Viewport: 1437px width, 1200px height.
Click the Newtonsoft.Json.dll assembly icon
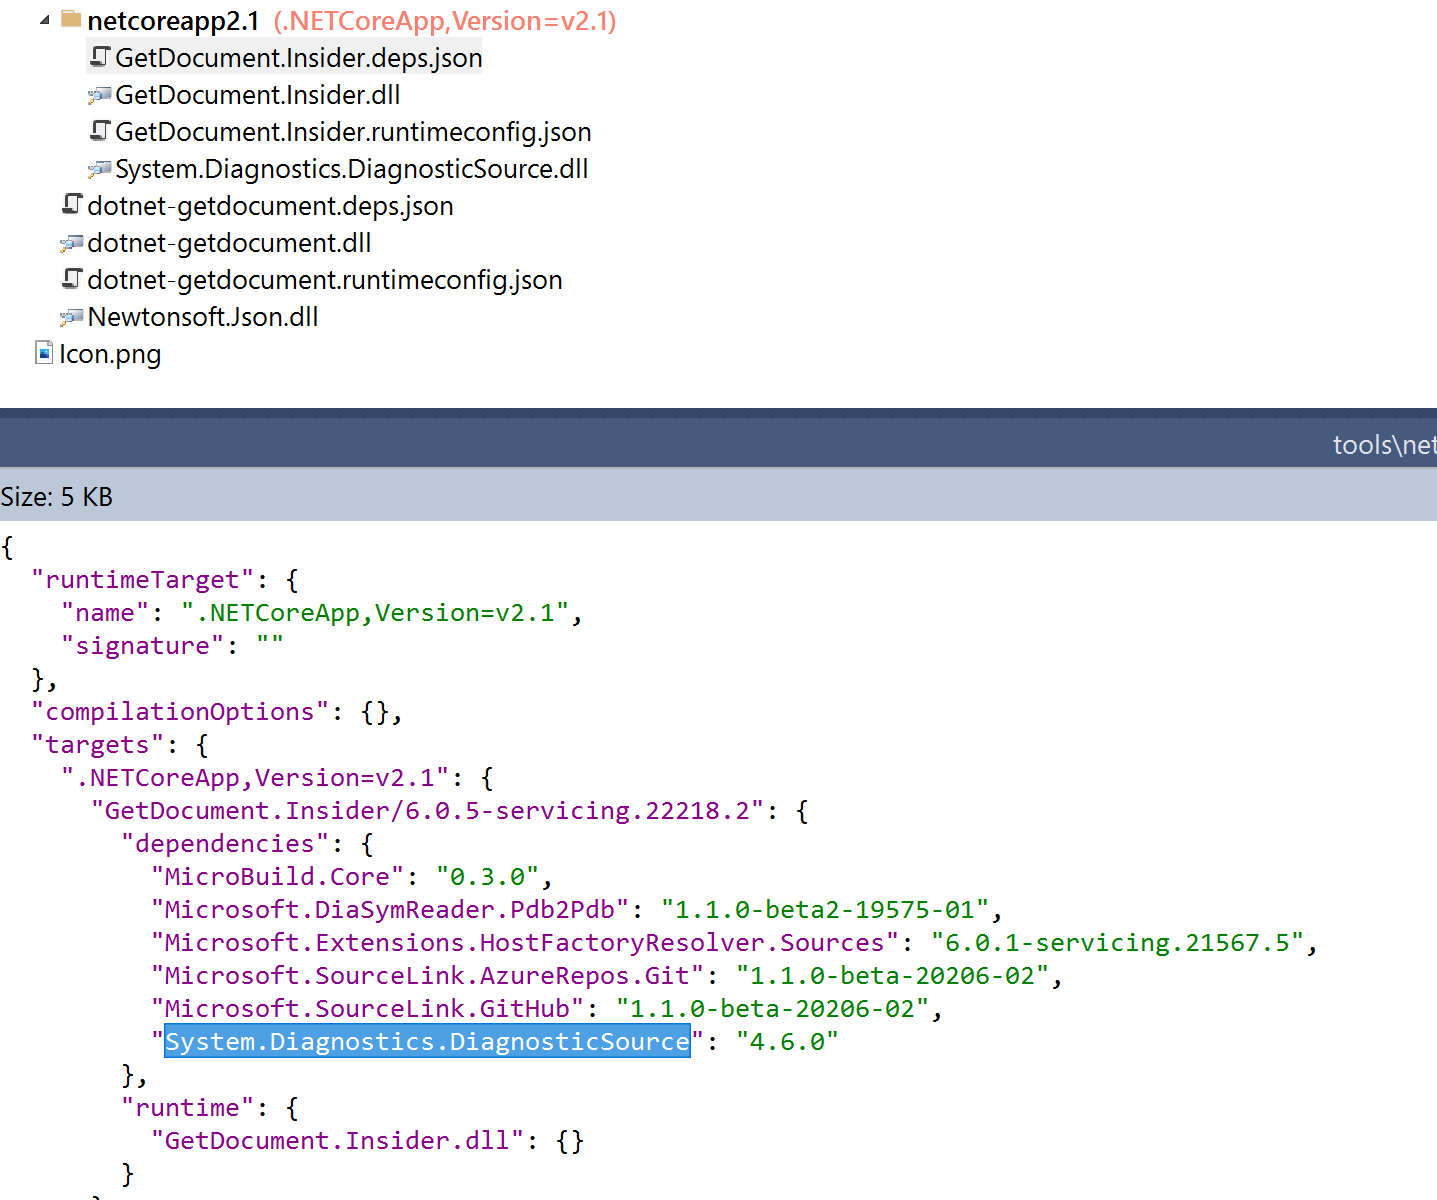click(x=71, y=317)
